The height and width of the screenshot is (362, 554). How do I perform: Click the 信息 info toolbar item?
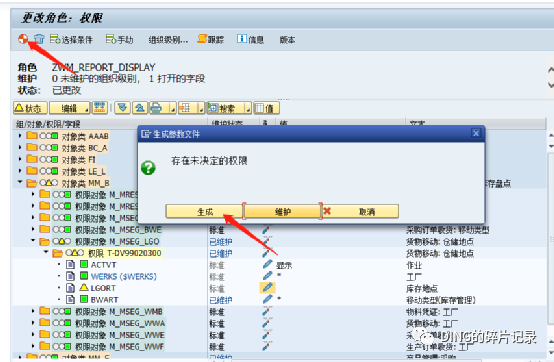pyautogui.click(x=251, y=40)
